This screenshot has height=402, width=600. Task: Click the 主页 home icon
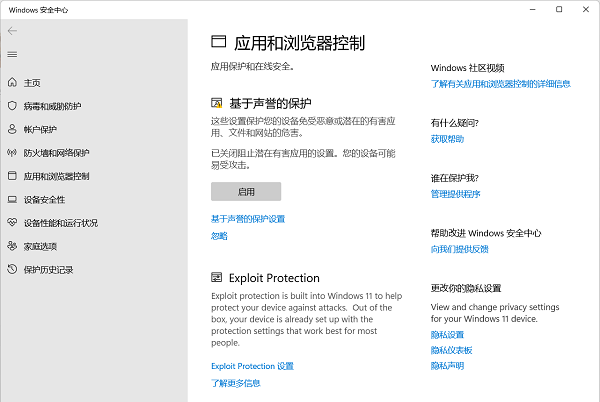click(x=12, y=82)
